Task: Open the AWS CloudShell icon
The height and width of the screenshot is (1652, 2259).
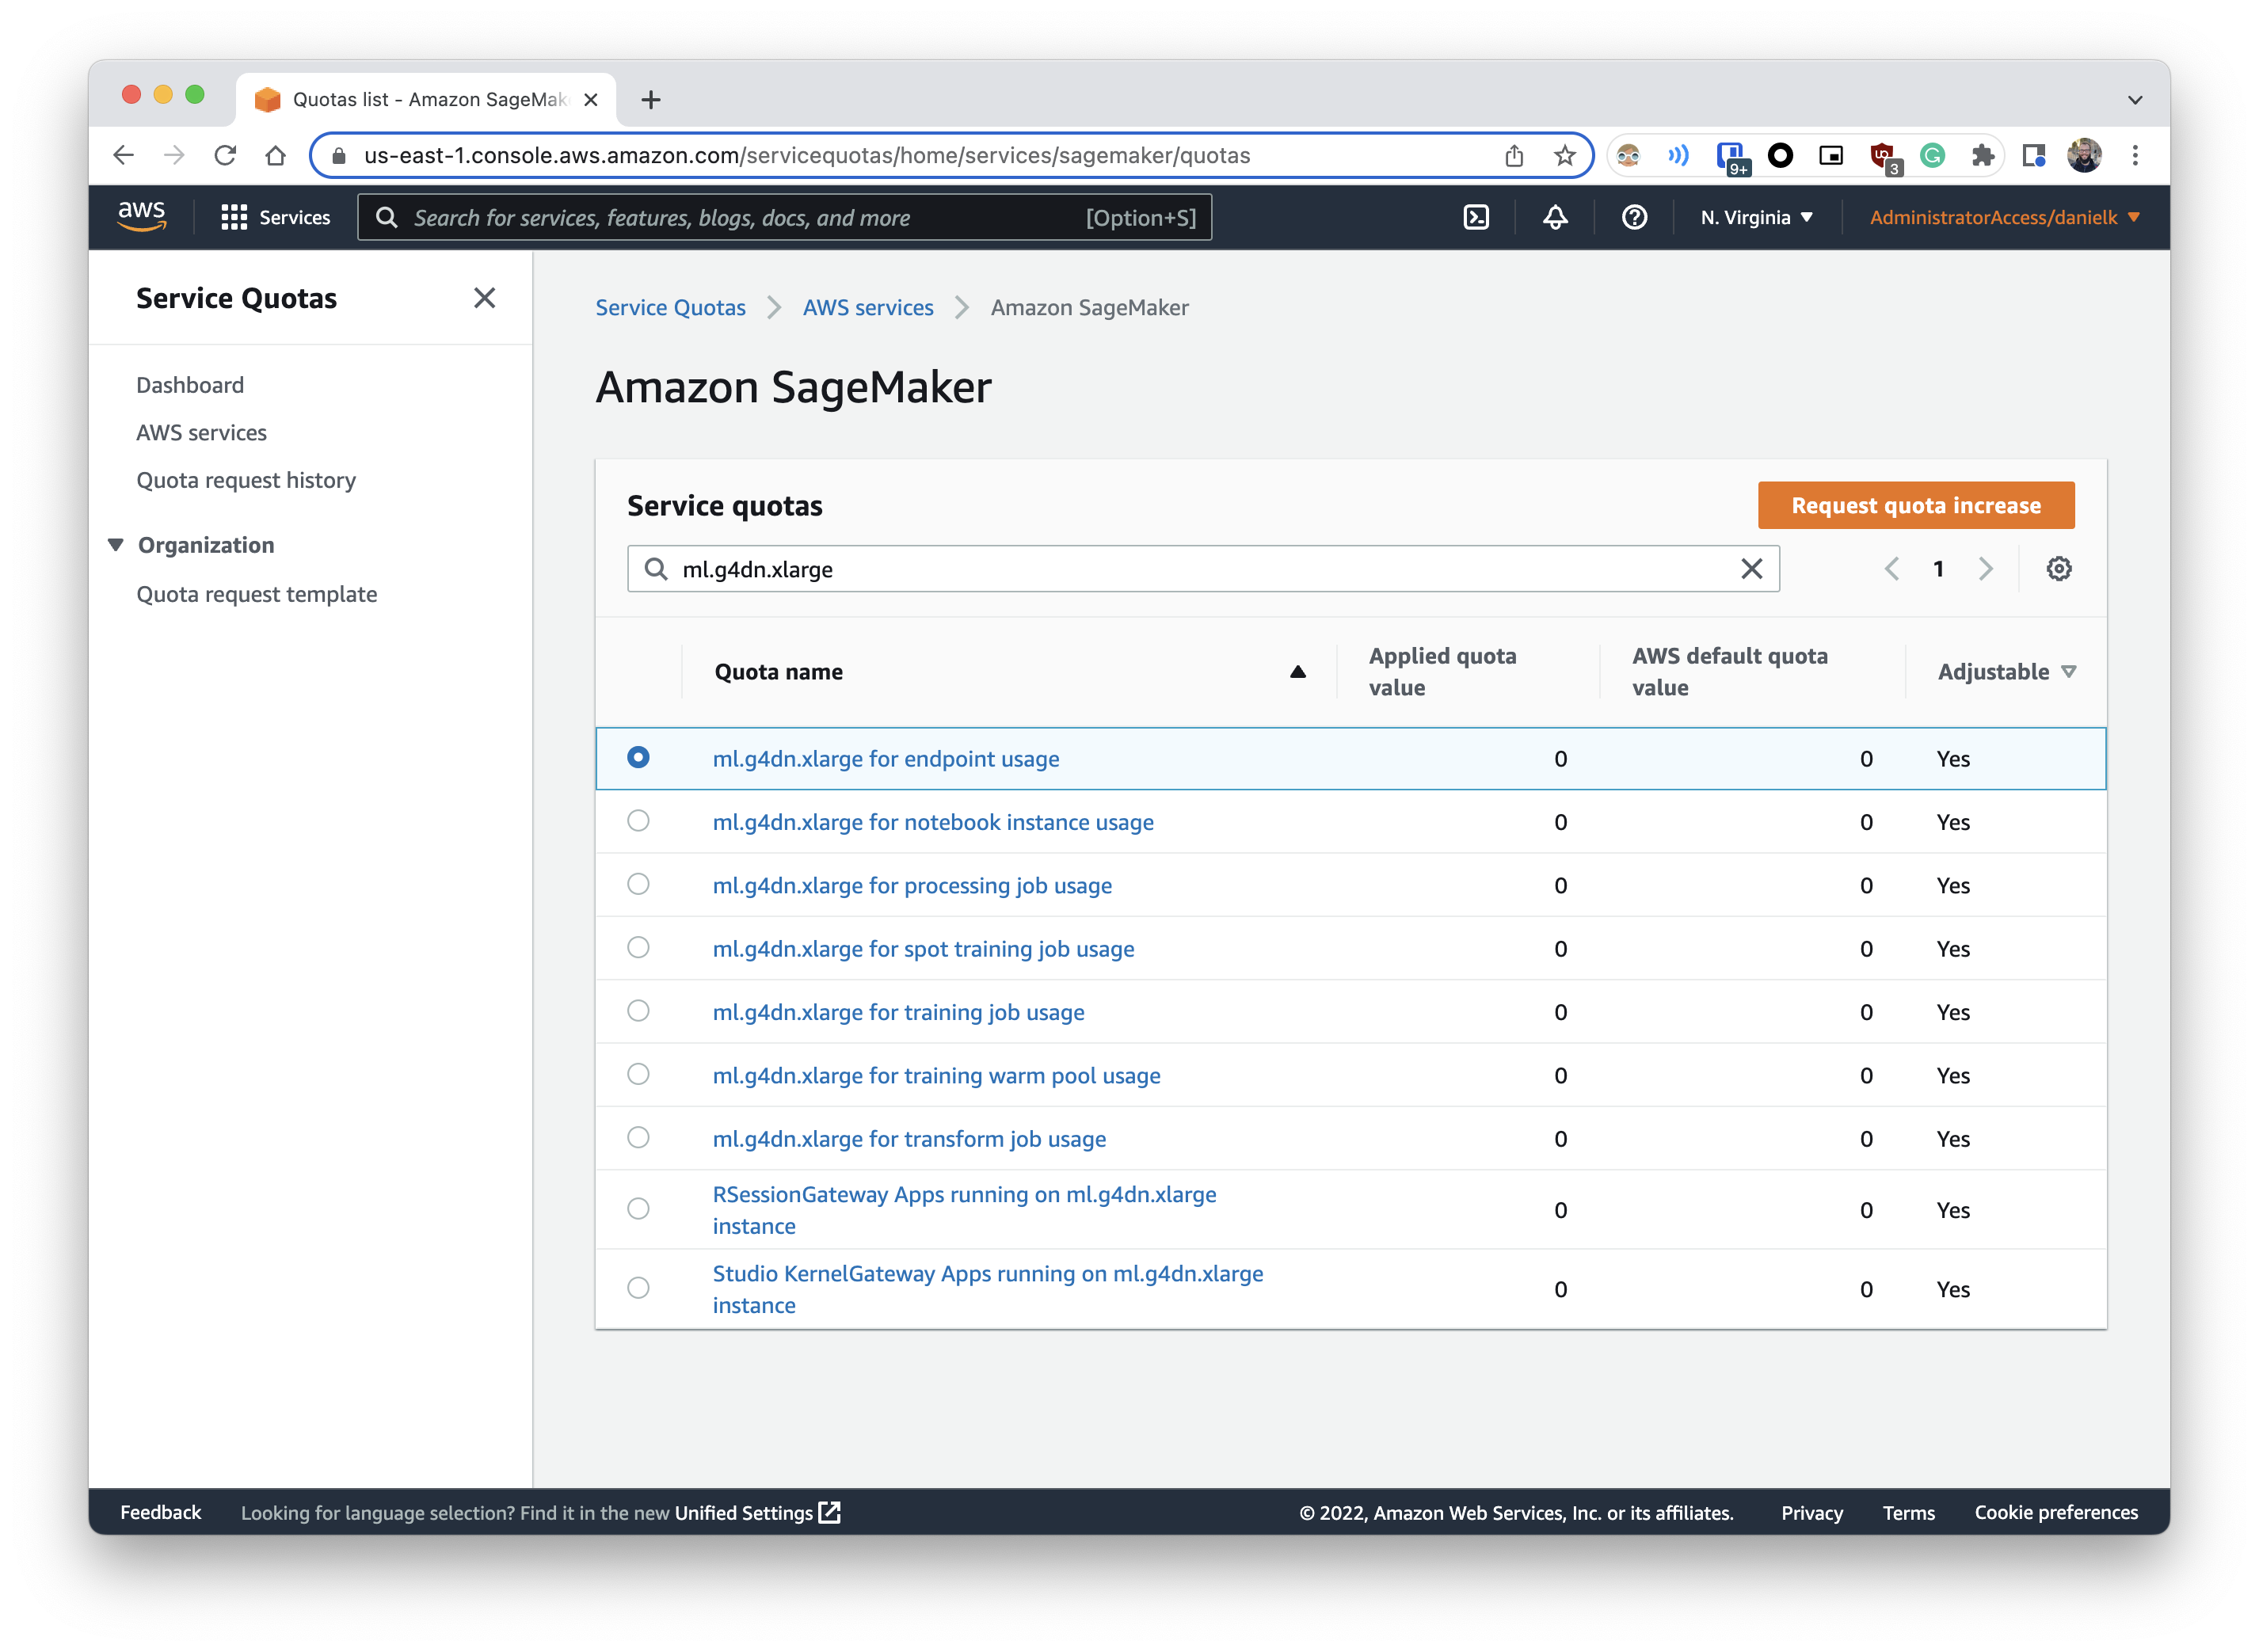Action: click(1476, 217)
